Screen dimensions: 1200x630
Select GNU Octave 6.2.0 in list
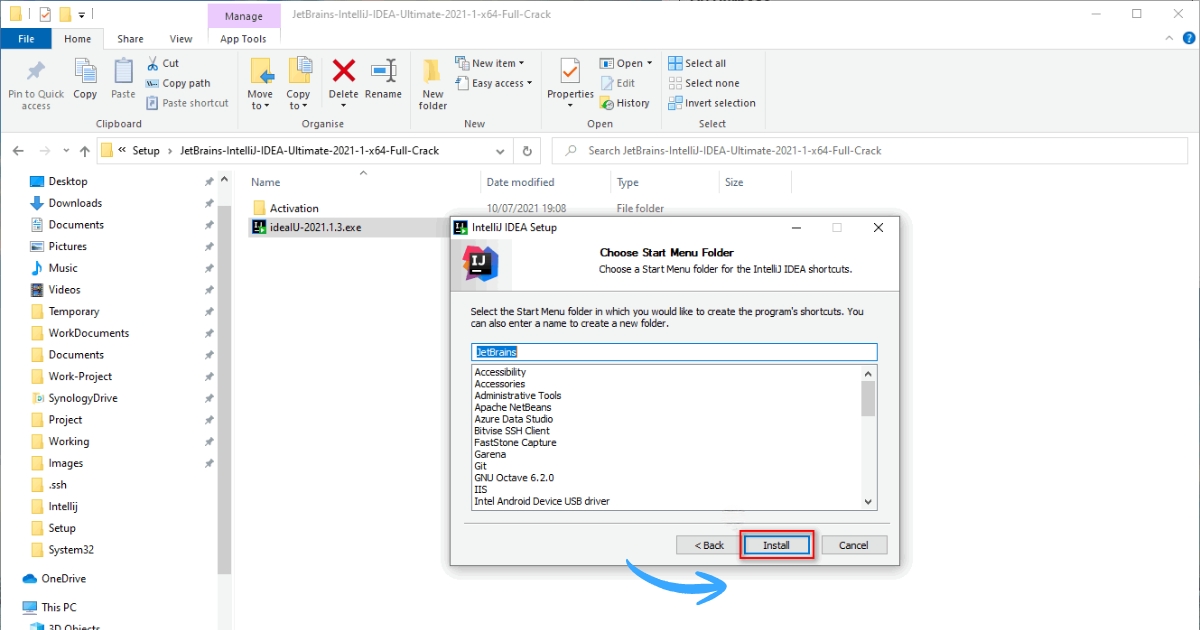[x=514, y=478]
